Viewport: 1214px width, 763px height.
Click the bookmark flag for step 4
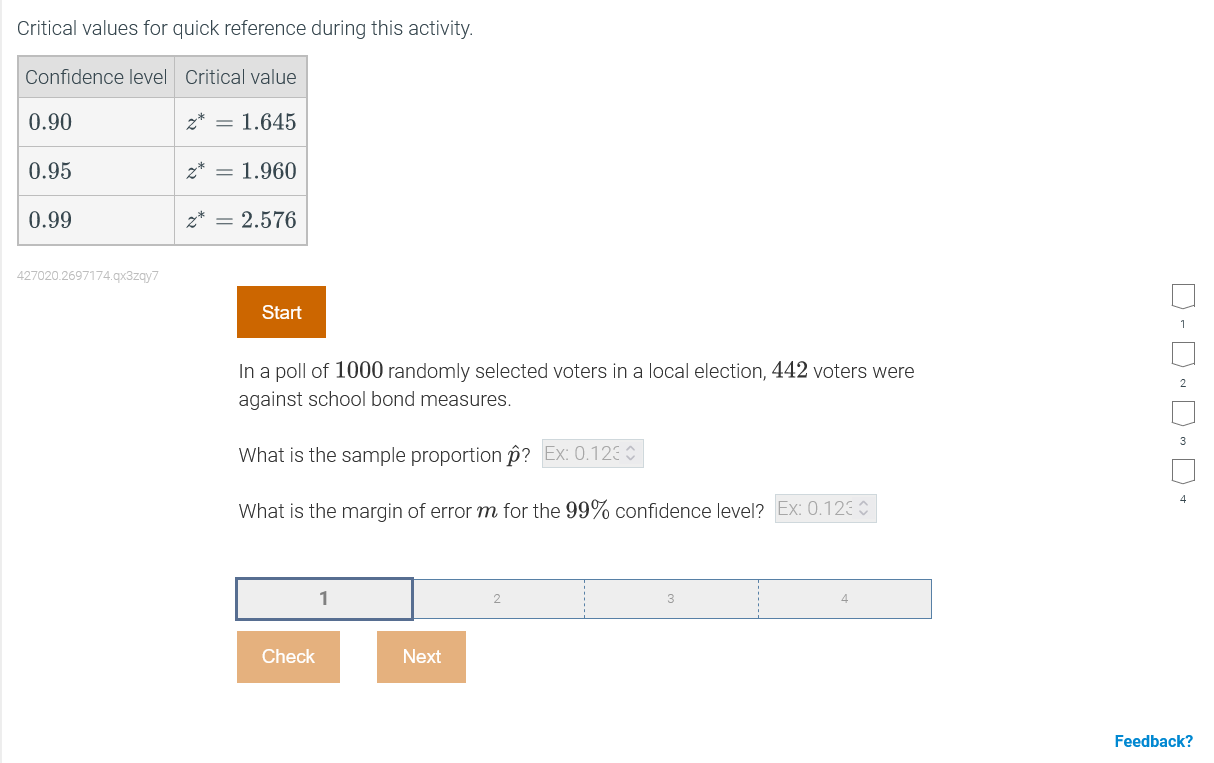point(1182,471)
